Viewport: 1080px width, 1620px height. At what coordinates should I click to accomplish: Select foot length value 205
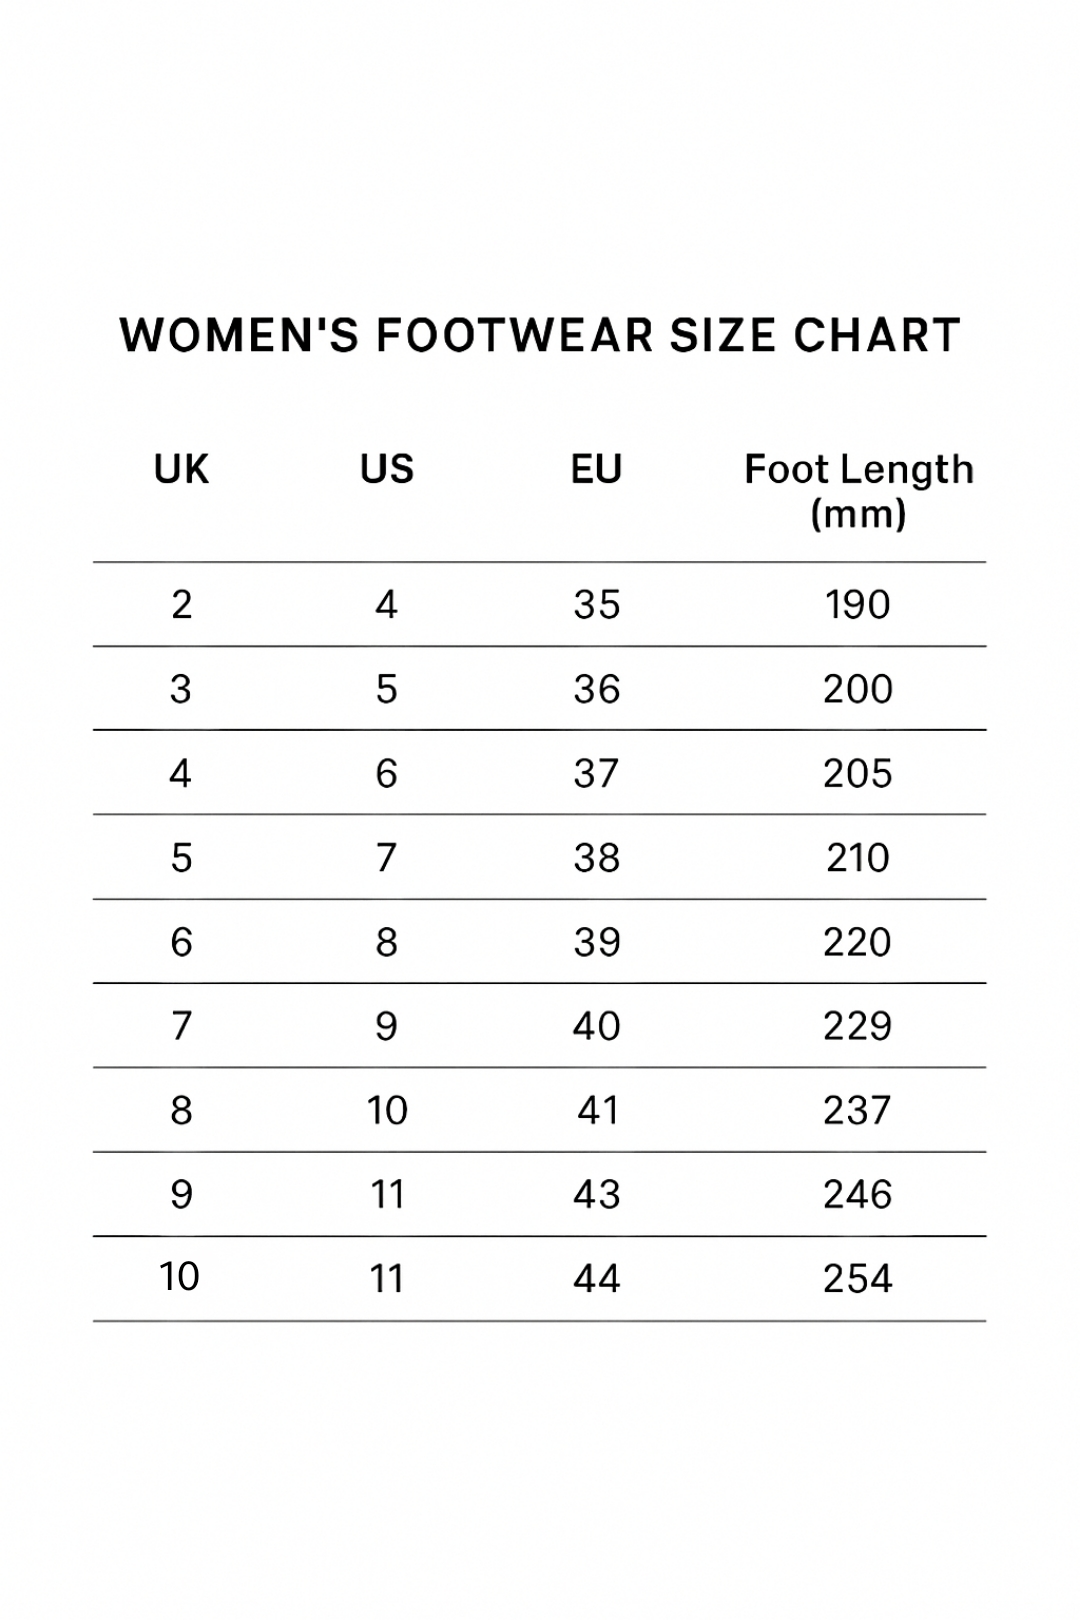[857, 773]
